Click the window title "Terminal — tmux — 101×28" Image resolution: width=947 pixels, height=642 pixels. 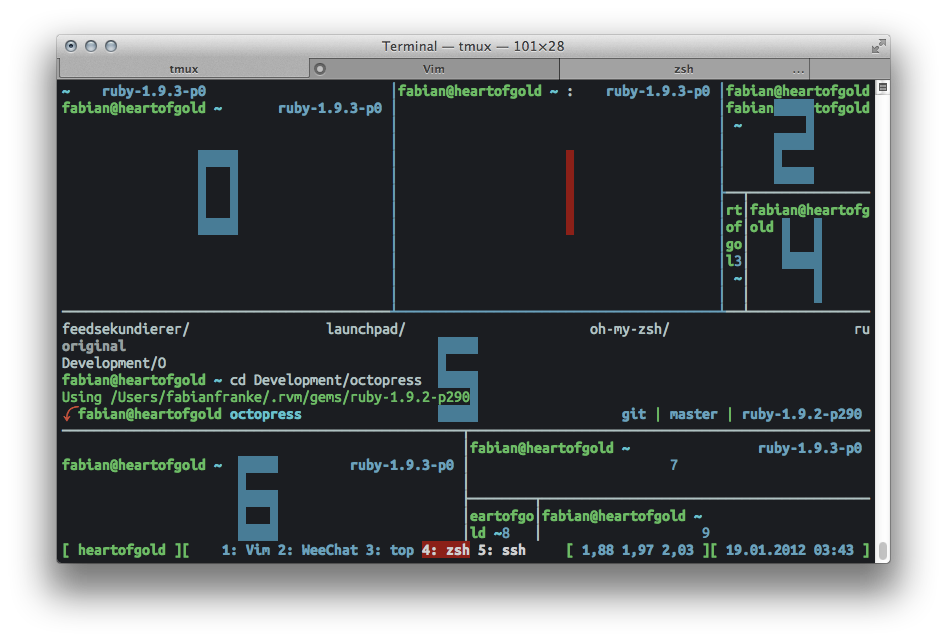click(x=473, y=46)
